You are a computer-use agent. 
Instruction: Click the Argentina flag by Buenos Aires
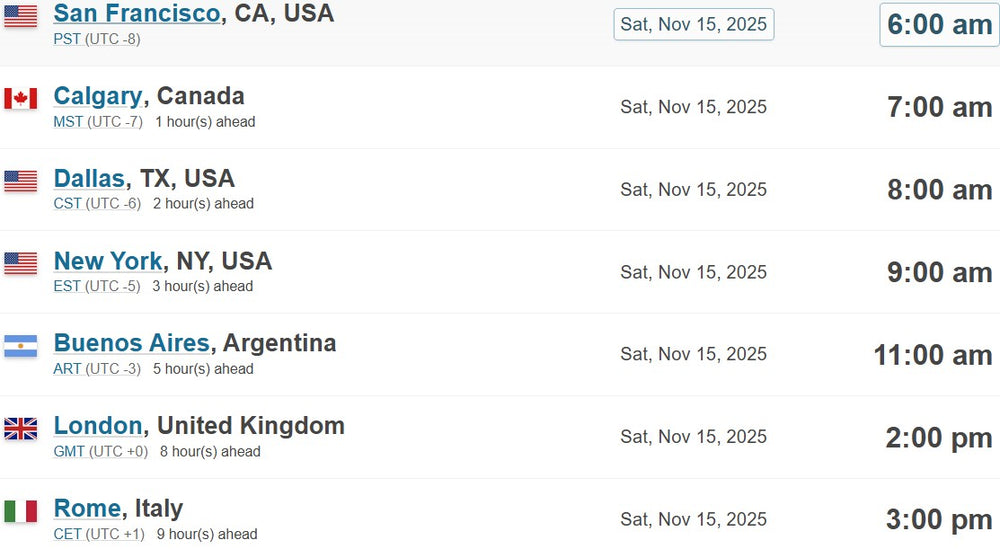(20, 346)
